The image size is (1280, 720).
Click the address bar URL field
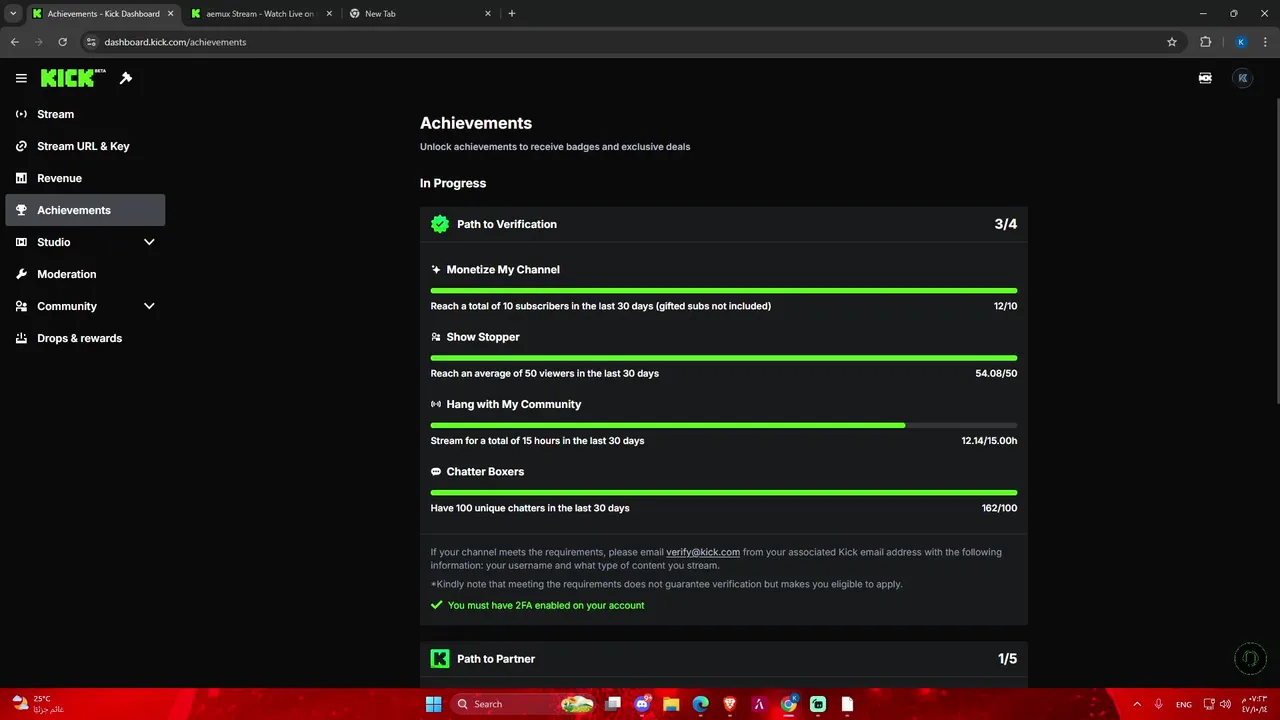tap(630, 42)
